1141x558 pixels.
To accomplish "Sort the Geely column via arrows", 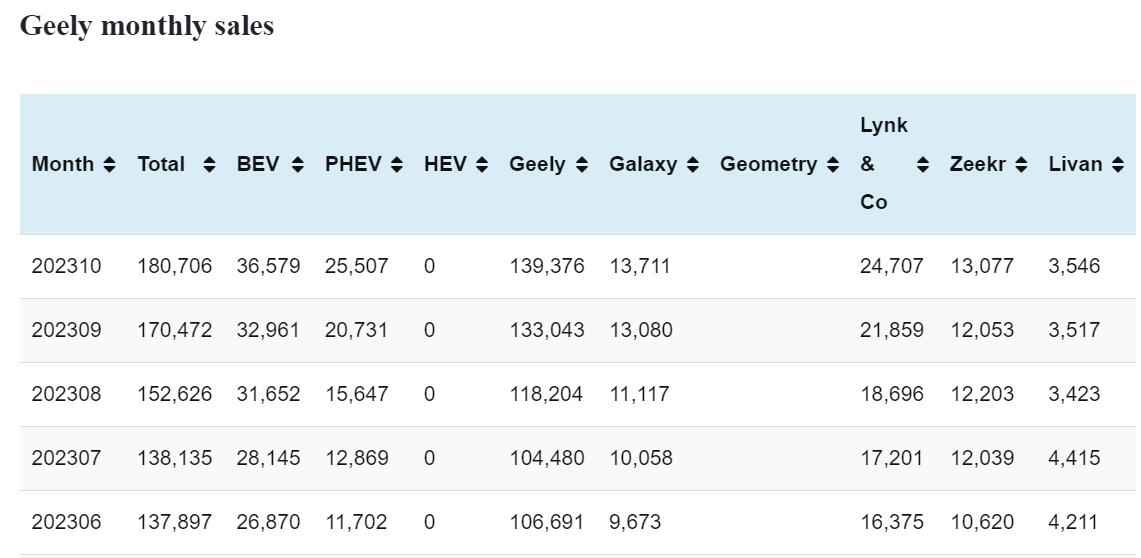I will [582, 164].
